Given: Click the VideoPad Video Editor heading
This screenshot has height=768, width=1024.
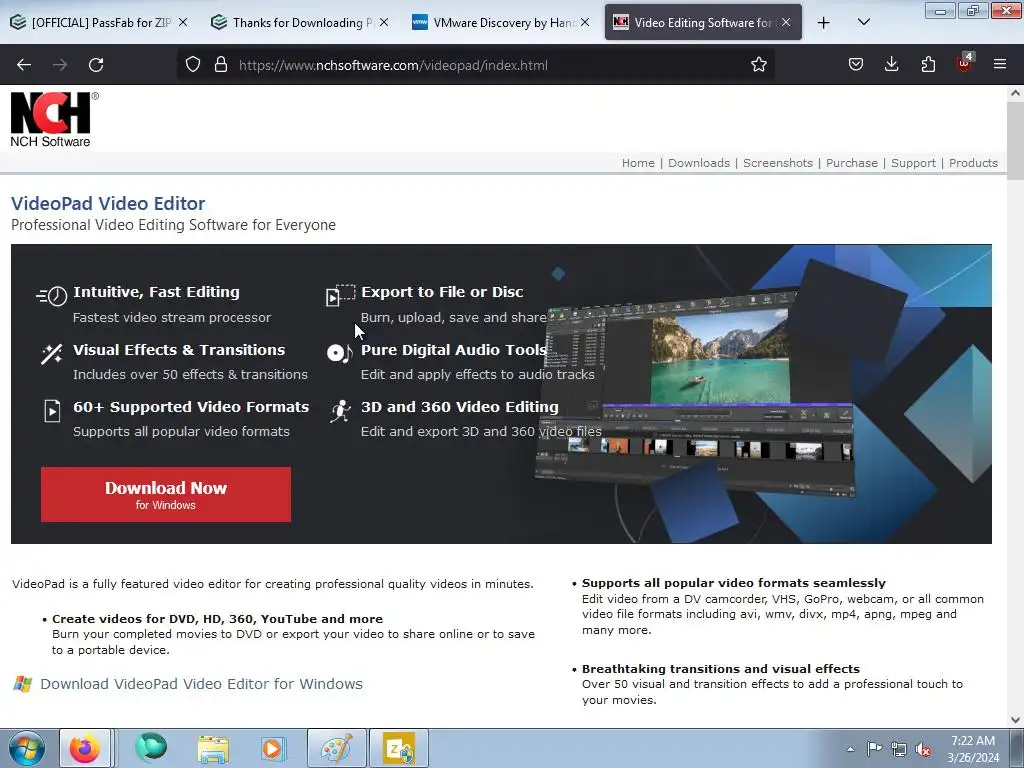Looking at the screenshot, I should pos(108,203).
